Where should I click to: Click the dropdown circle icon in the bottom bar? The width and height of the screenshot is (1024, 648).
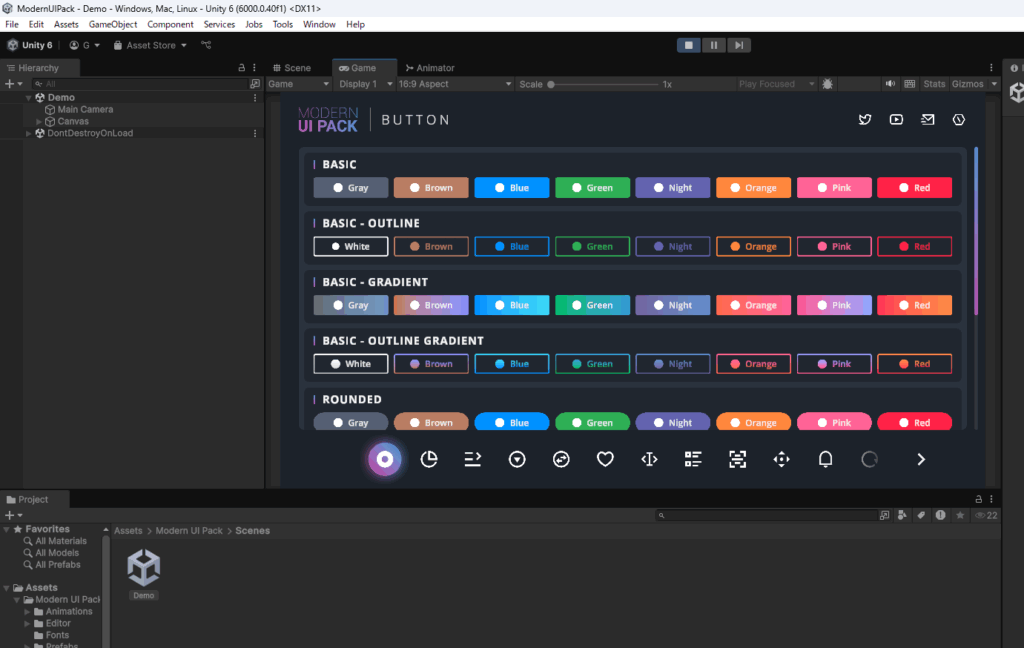click(517, 459)
